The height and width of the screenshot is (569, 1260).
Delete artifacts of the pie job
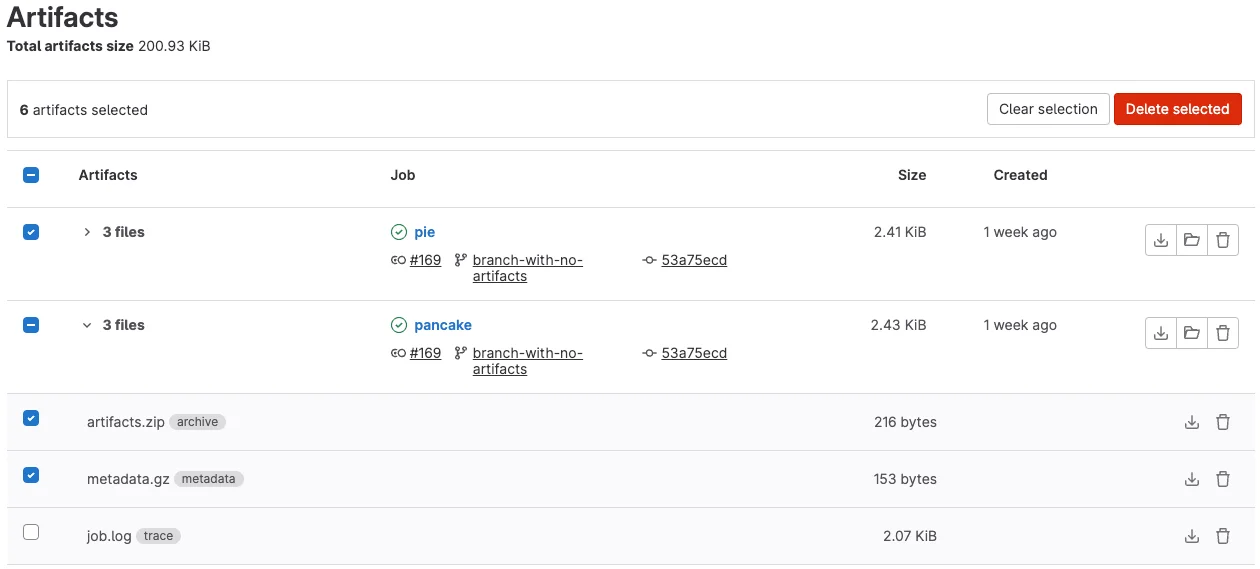[x=1223, y=240]
